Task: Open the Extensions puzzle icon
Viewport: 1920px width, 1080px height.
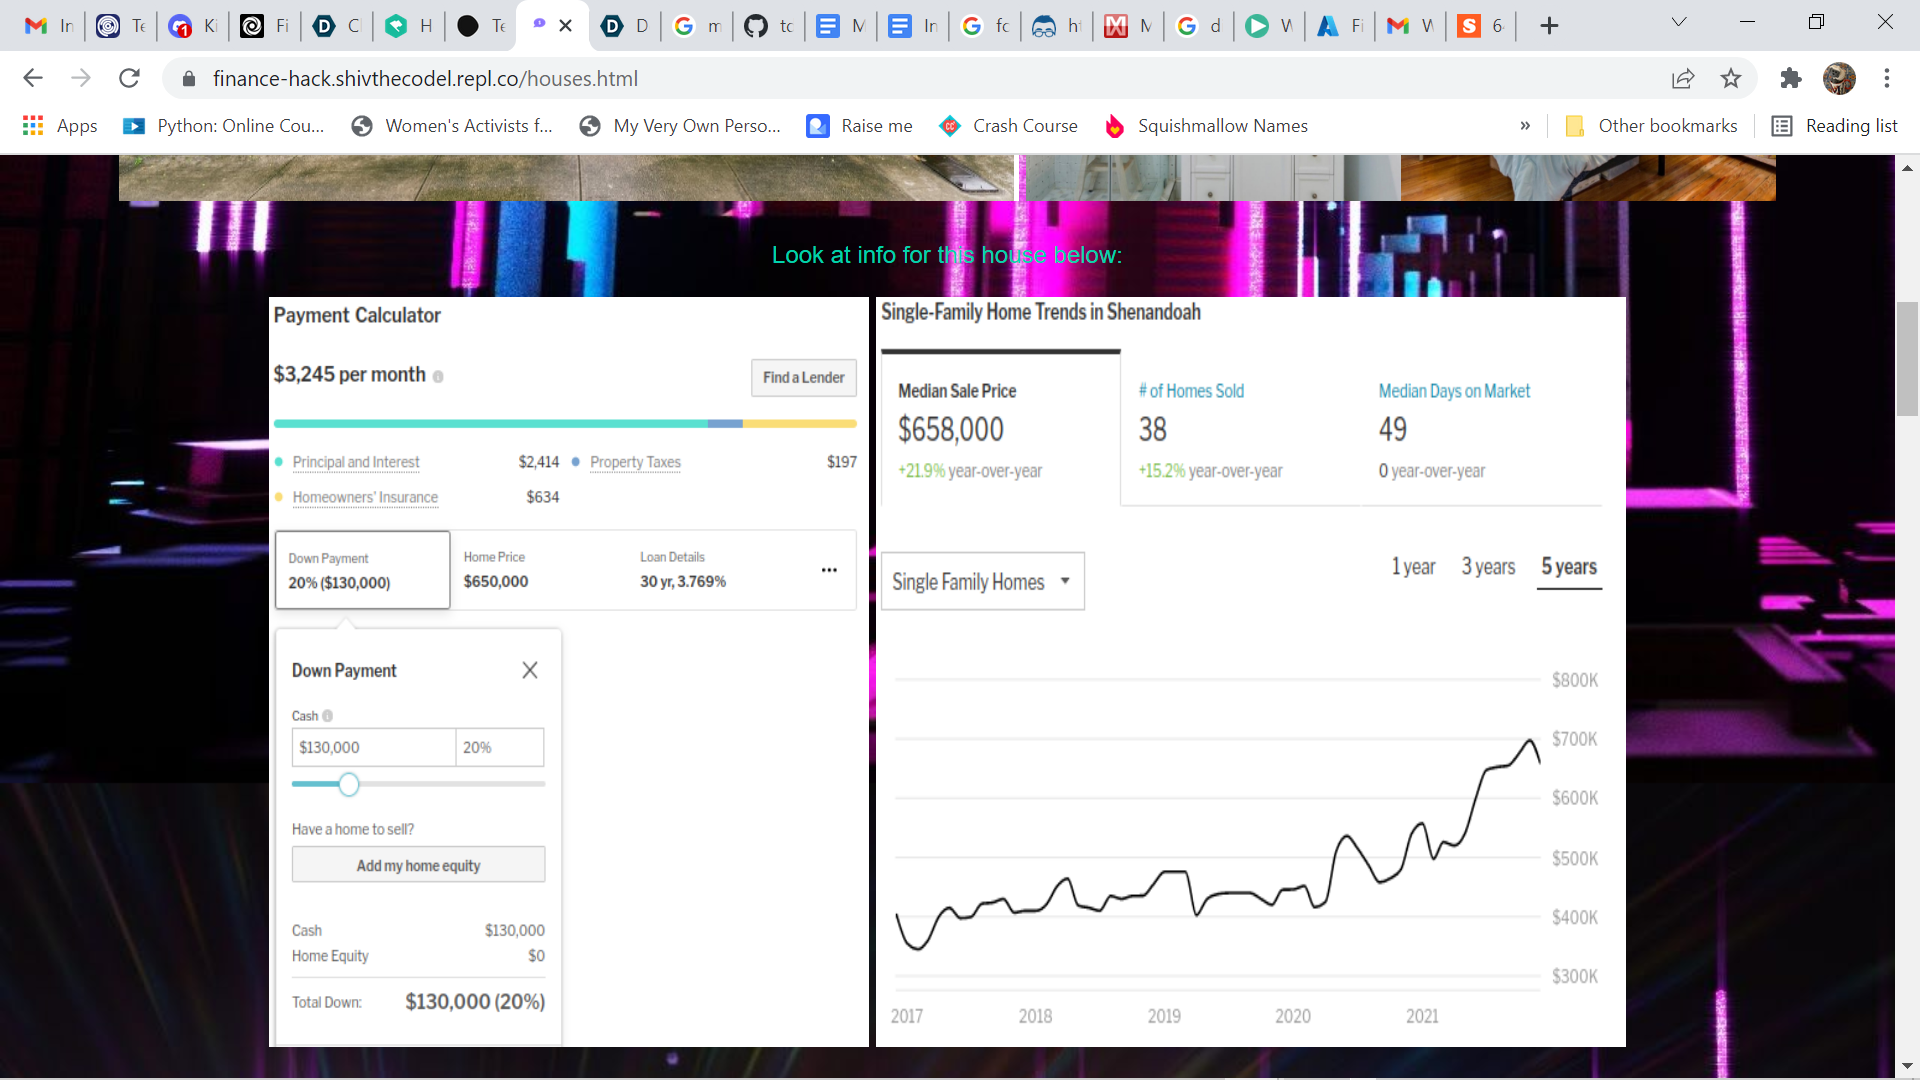Action: [x=1790, y=78]
